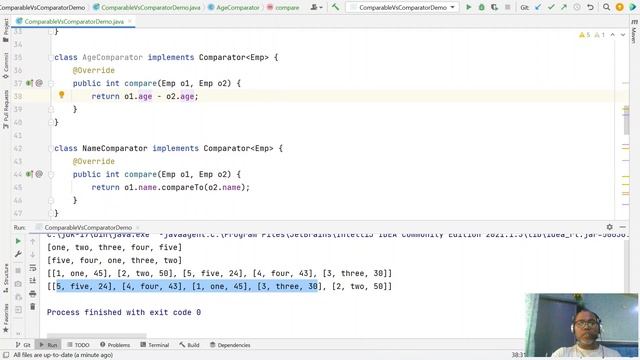The height and width of the screenshot is (360, 640).
Task: Click the Run console horizontal scrollbar
Action: (x=97, y=336)
